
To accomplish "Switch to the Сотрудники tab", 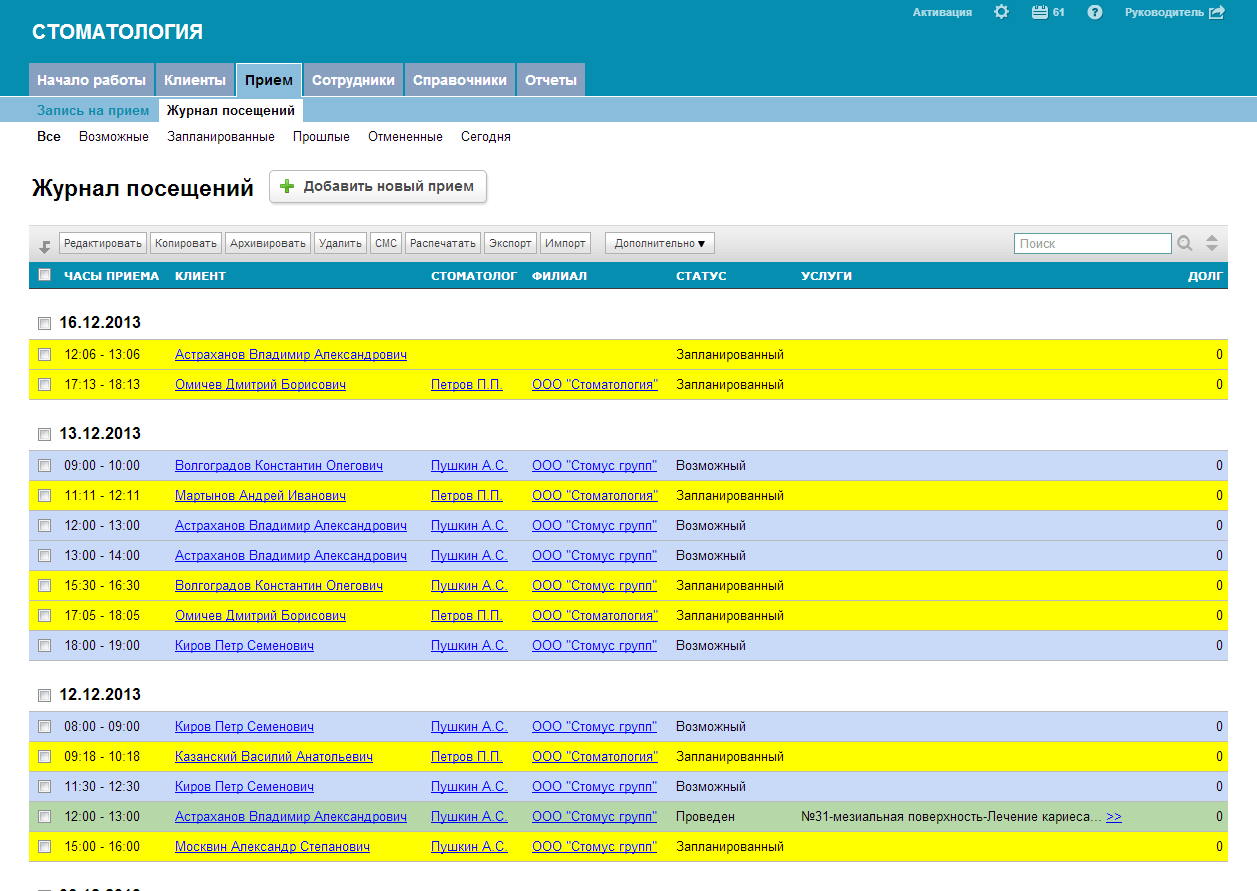I will point(353,80).
